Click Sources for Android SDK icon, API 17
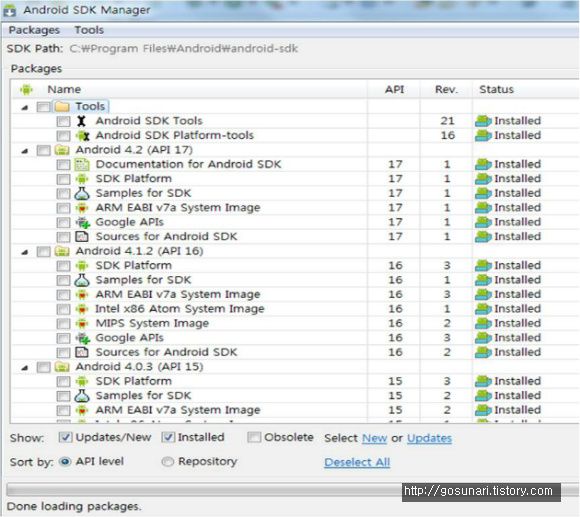 (82, 237)
